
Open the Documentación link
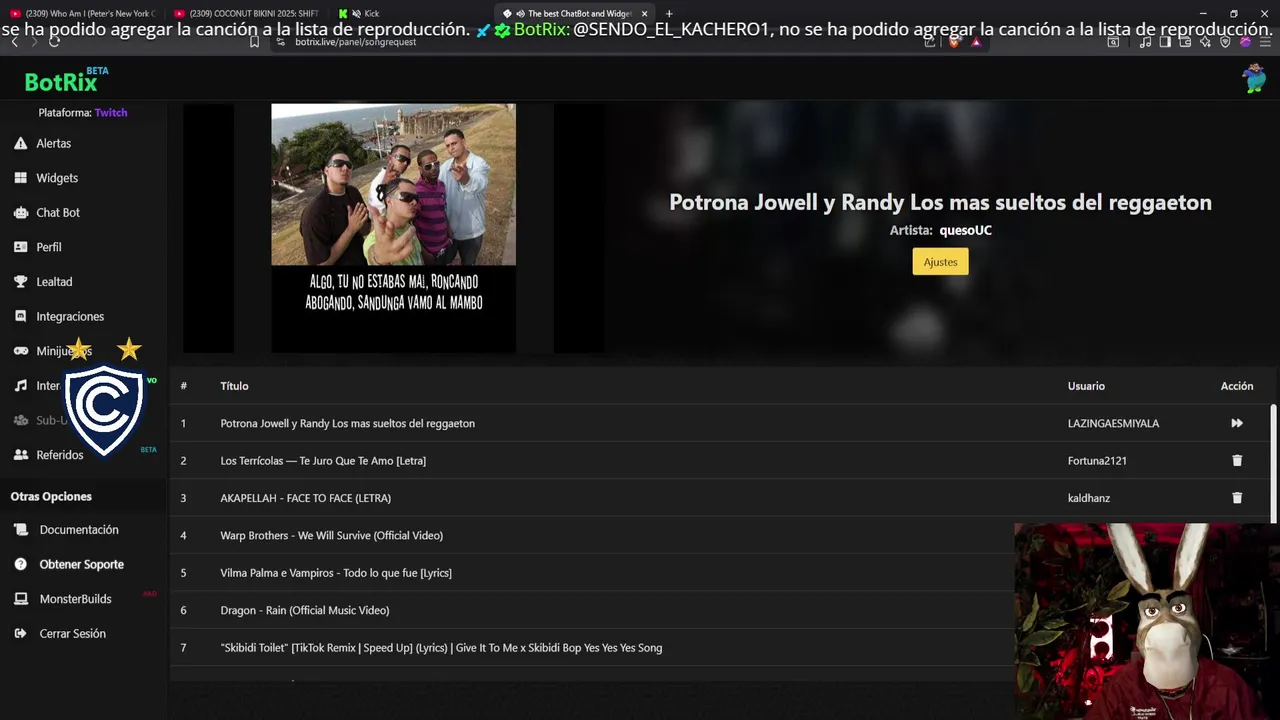[79, 530]
